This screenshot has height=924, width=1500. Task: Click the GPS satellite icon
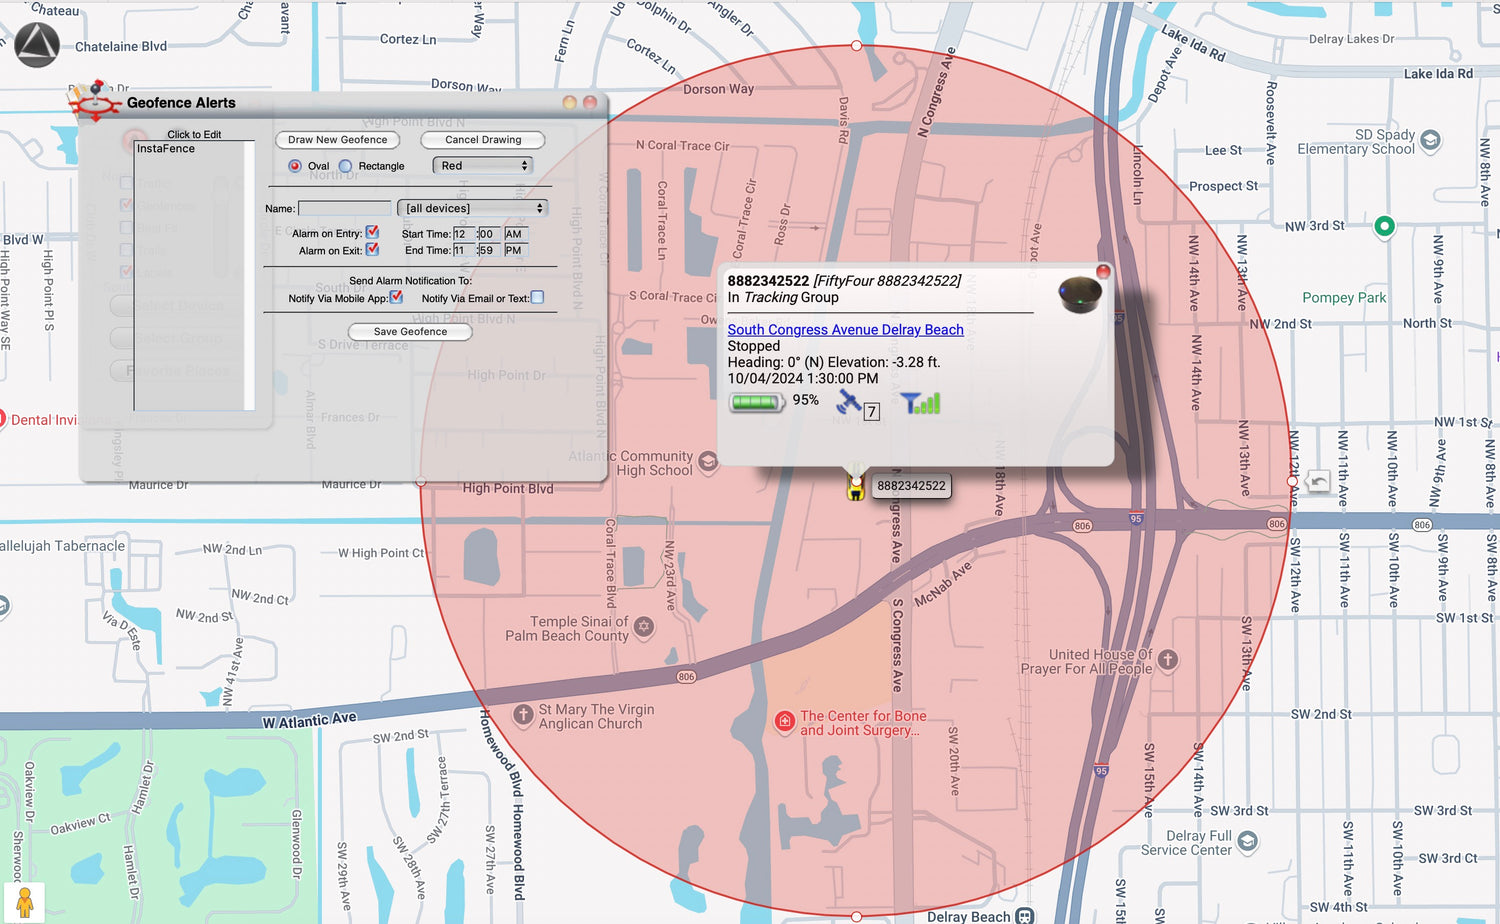[849, 402]
